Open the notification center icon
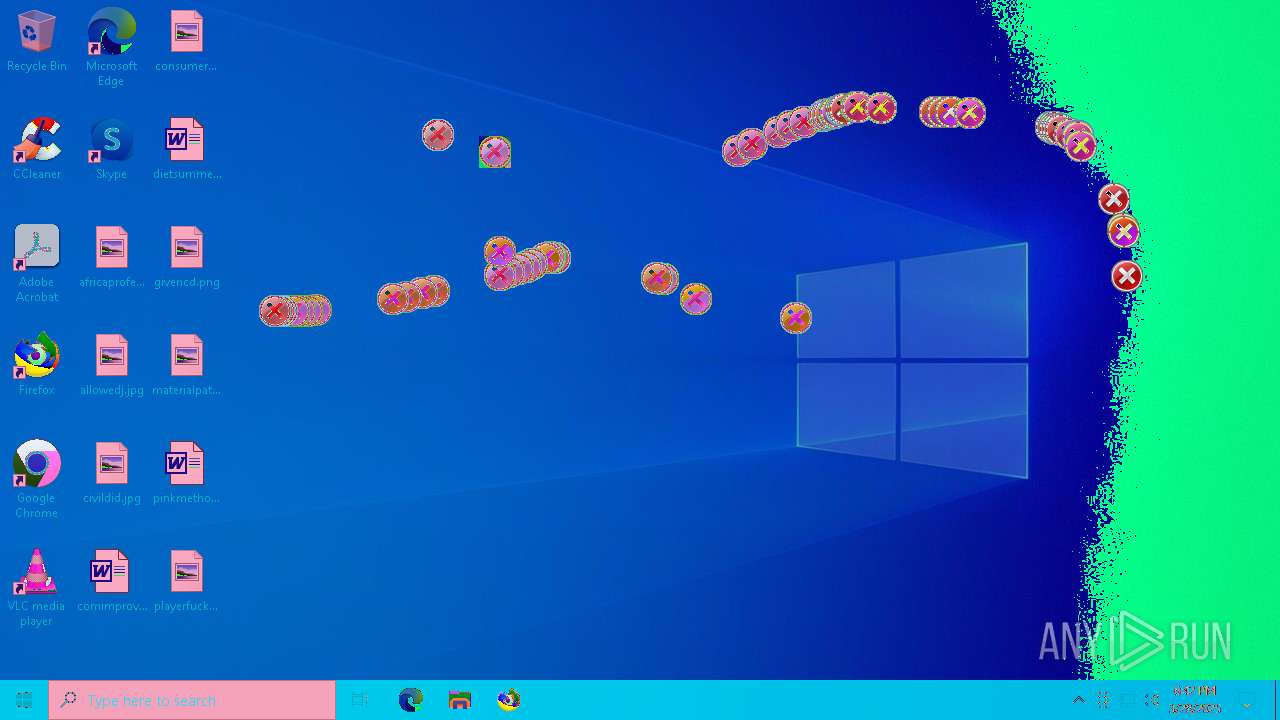 [x=1247, y=700]
